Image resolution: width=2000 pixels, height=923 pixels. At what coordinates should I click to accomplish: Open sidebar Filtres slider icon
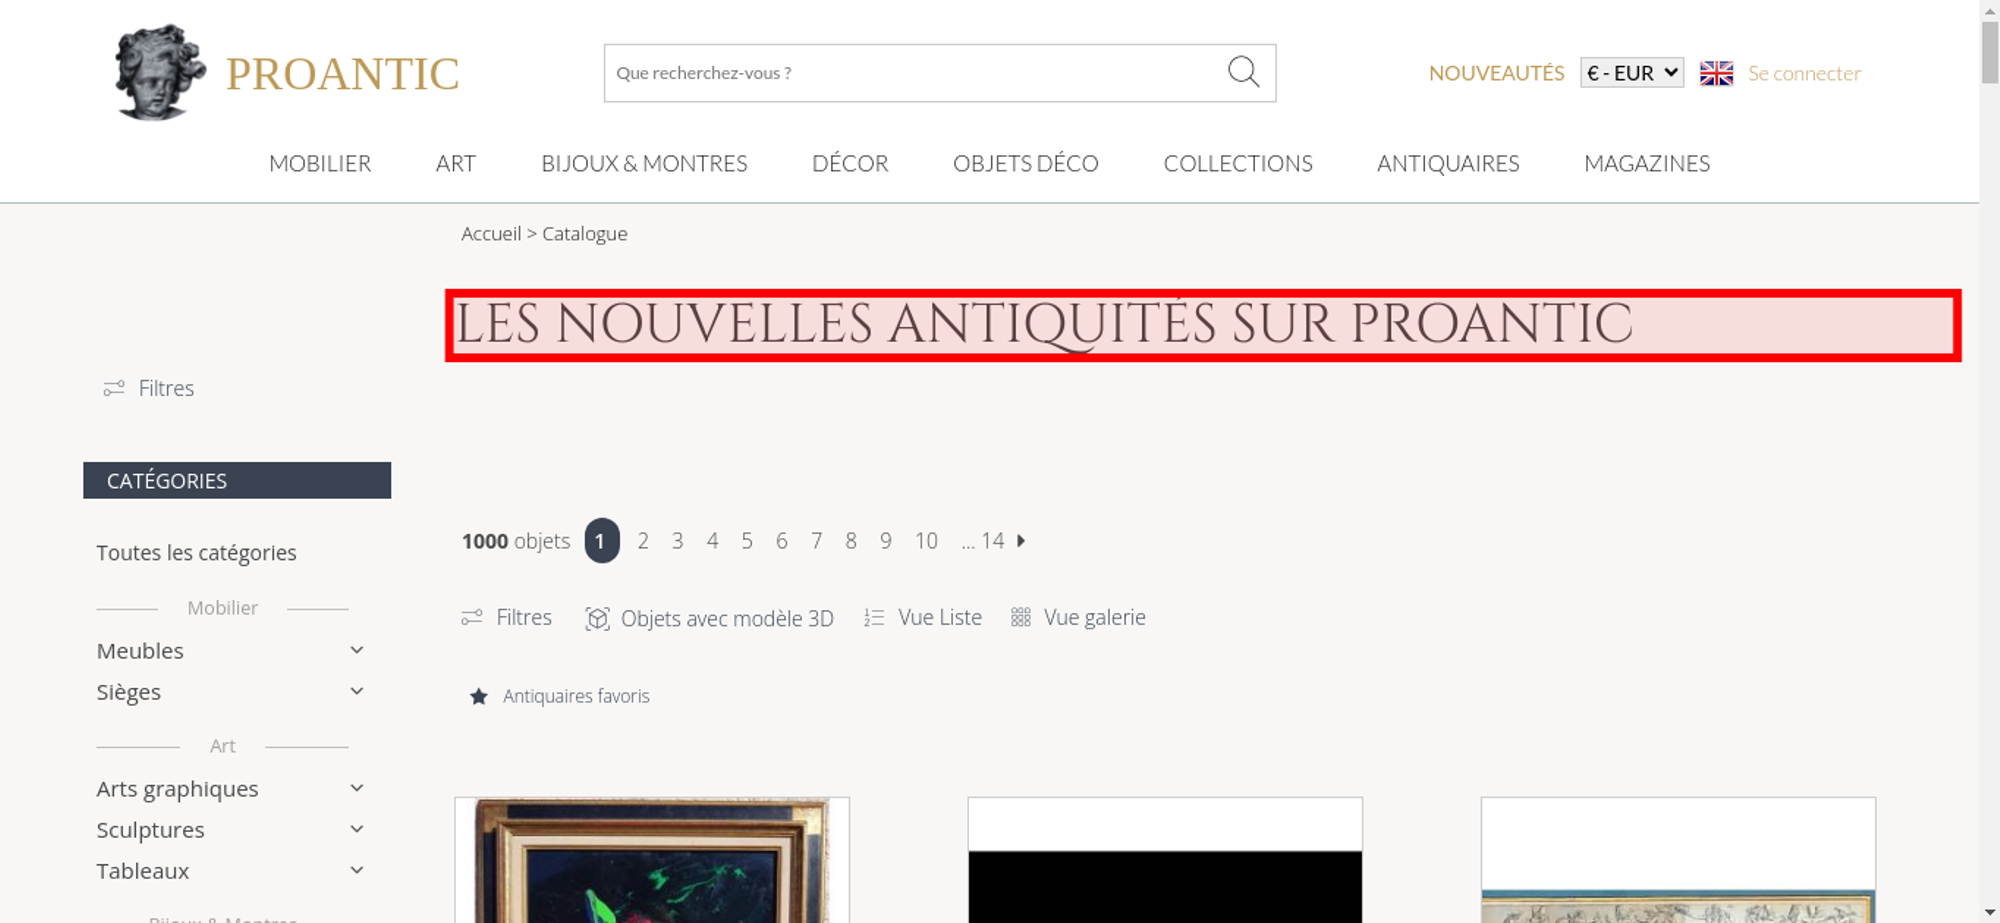[x=114, y=388]
